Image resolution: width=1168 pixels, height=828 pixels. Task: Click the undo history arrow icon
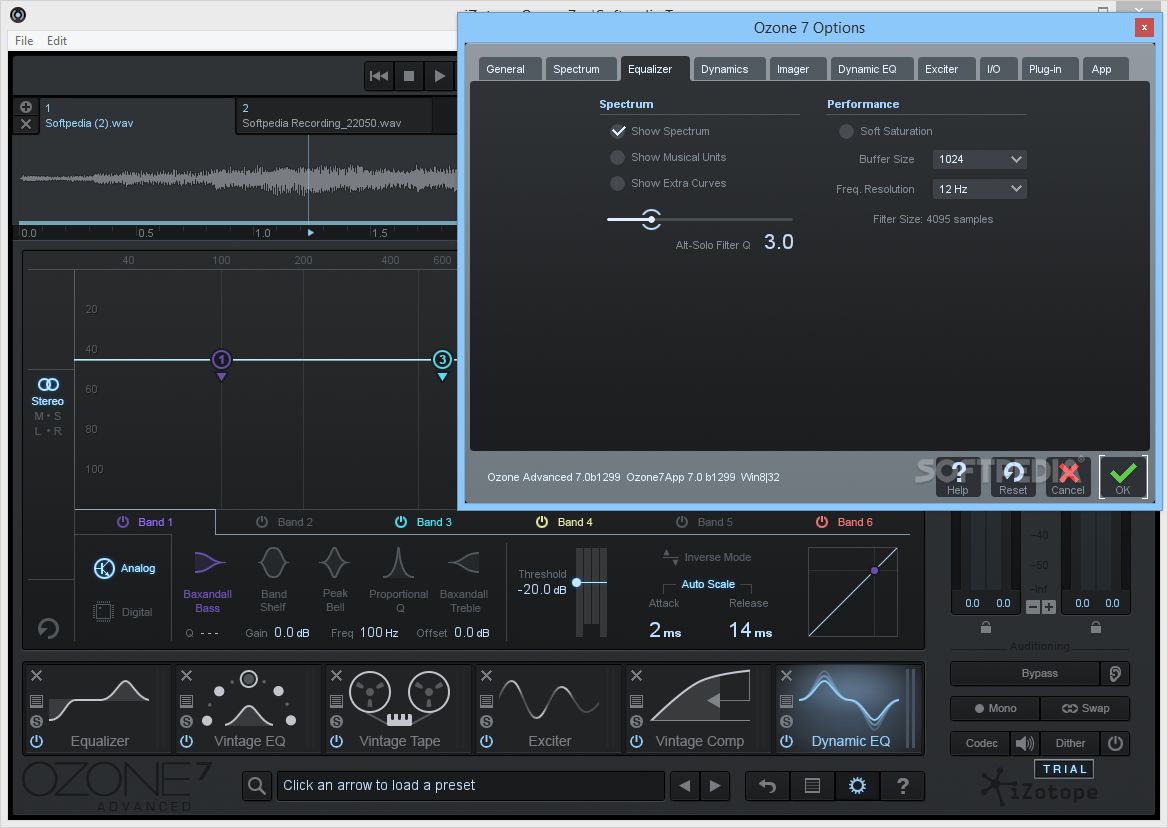767,786
